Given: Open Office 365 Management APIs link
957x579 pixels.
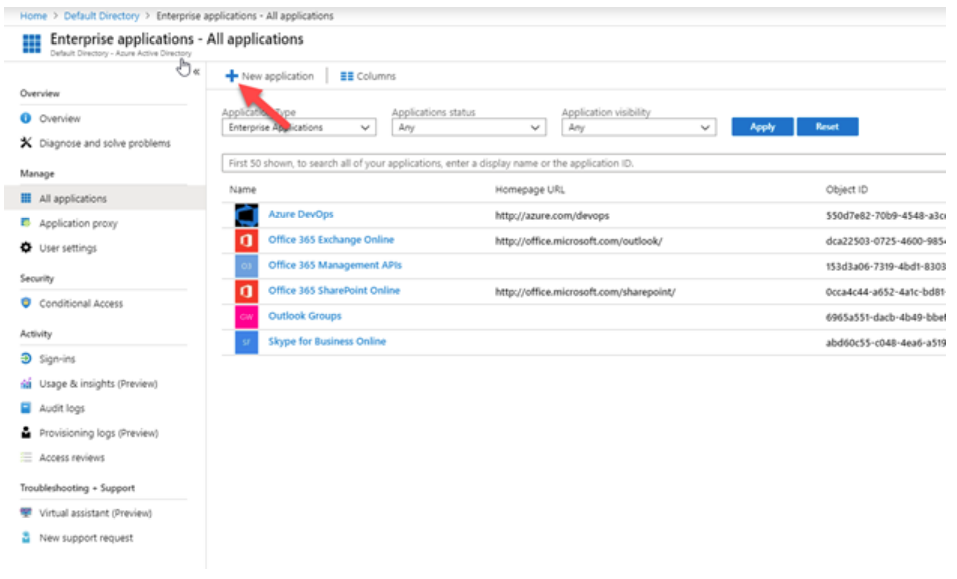Looking at the screenshot, I should pyautogui.click(x=335, y=265).
